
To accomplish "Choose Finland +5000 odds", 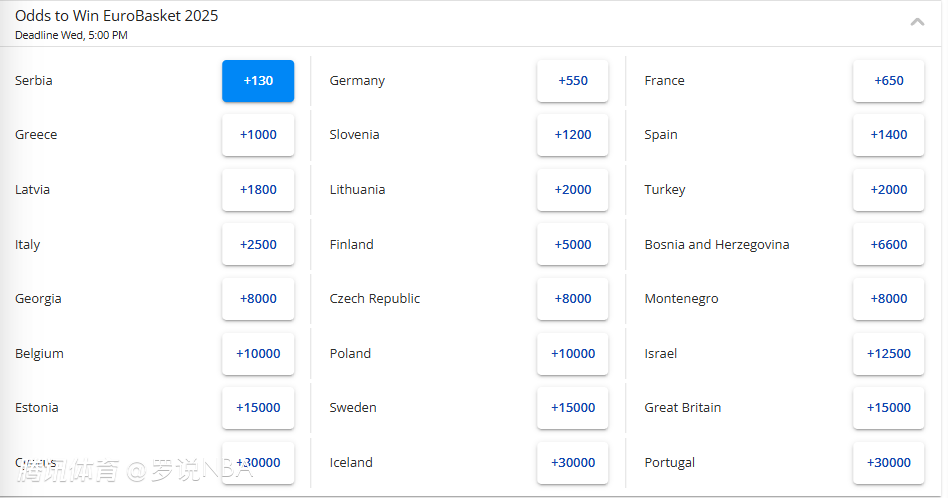I will click(x=573, y=245).
